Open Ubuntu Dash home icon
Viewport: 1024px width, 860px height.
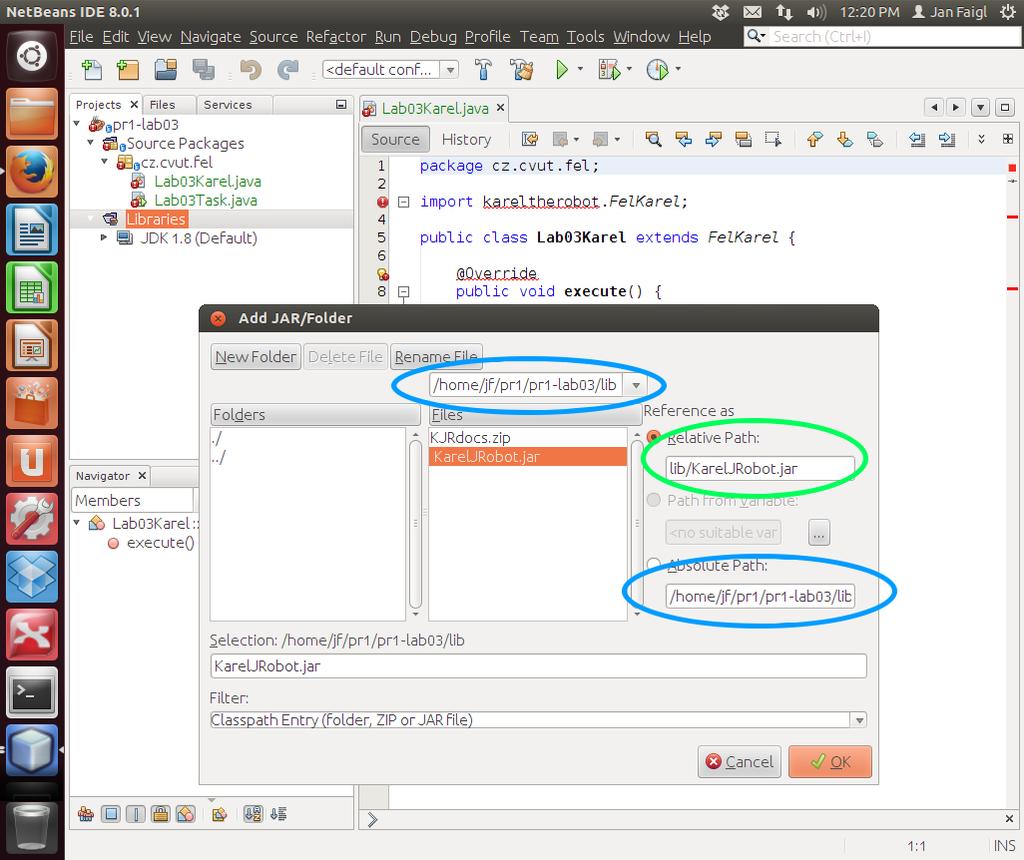pos(32,56)
